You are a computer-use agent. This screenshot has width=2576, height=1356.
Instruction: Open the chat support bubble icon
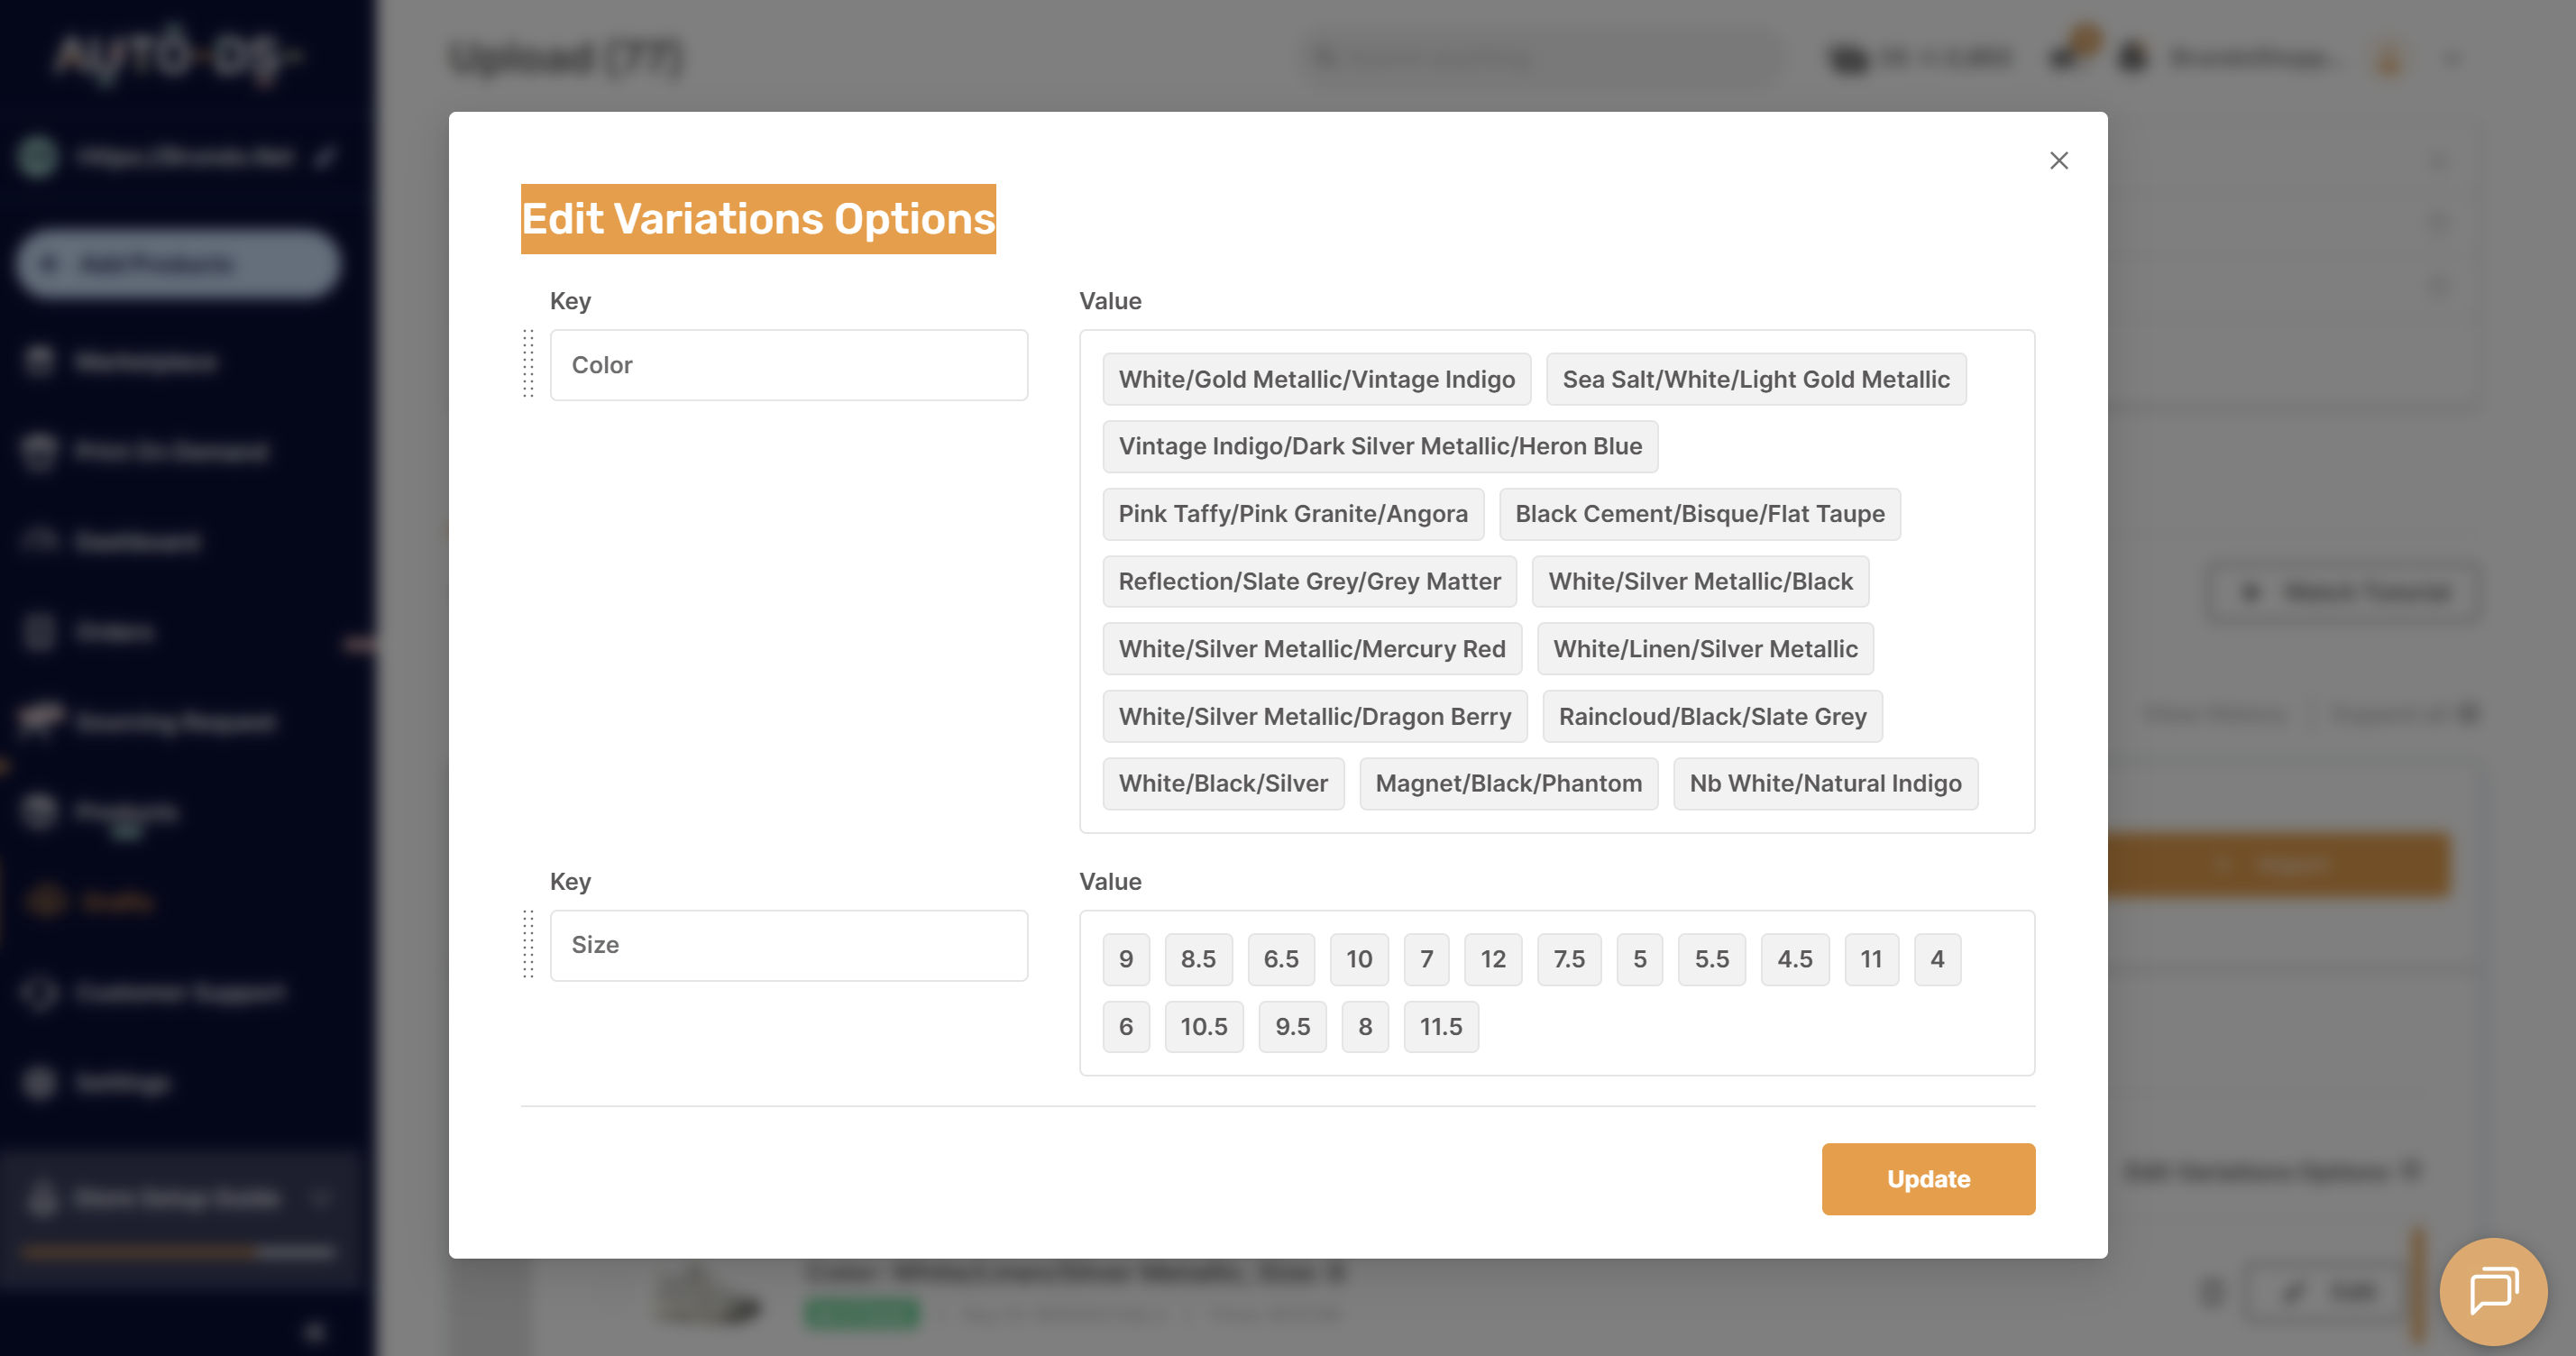pyautogui.click(x=2492, y=1290)
